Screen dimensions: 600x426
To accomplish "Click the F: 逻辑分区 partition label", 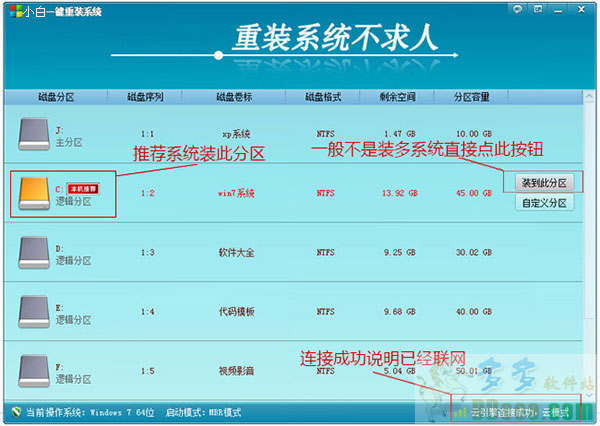I will [x=73, y=374].
